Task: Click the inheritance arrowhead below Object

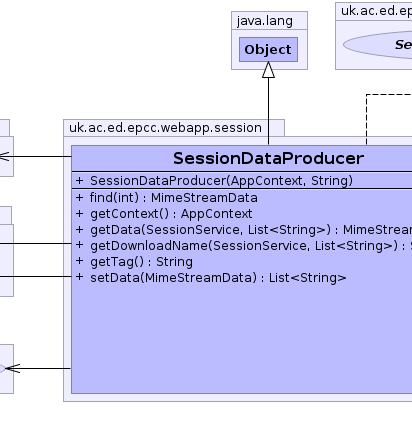Action: tap(268, 70)
